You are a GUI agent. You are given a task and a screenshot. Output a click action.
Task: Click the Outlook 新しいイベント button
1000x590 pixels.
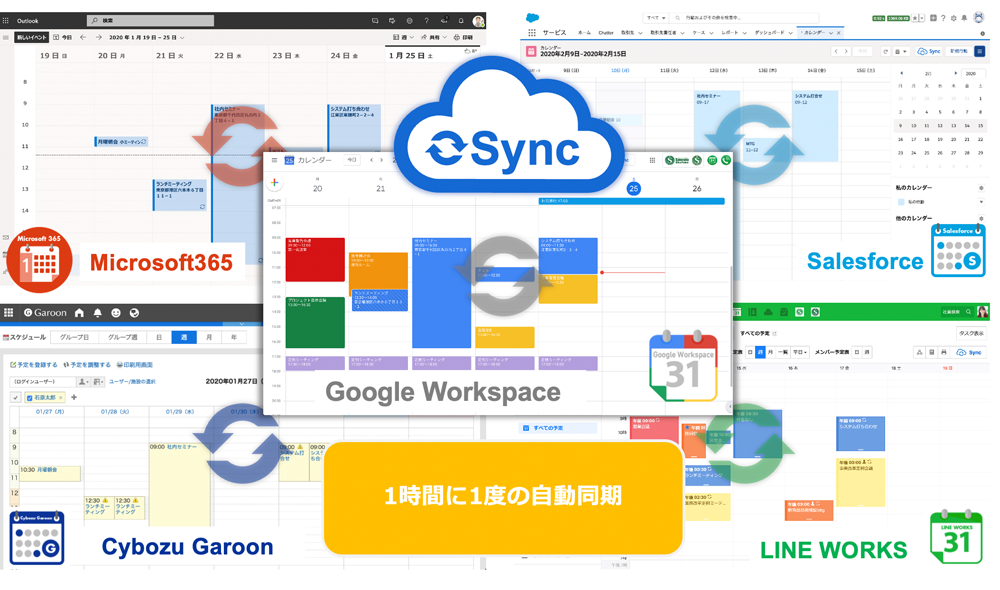click(x=32, y=38)
